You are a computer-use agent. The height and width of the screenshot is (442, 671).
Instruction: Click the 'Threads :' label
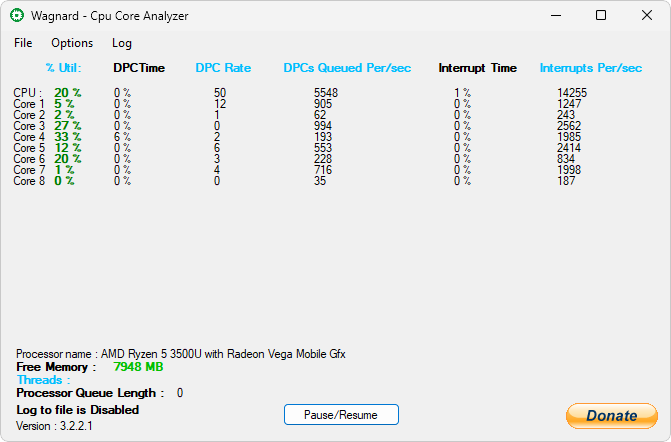[x=43, y=380]
